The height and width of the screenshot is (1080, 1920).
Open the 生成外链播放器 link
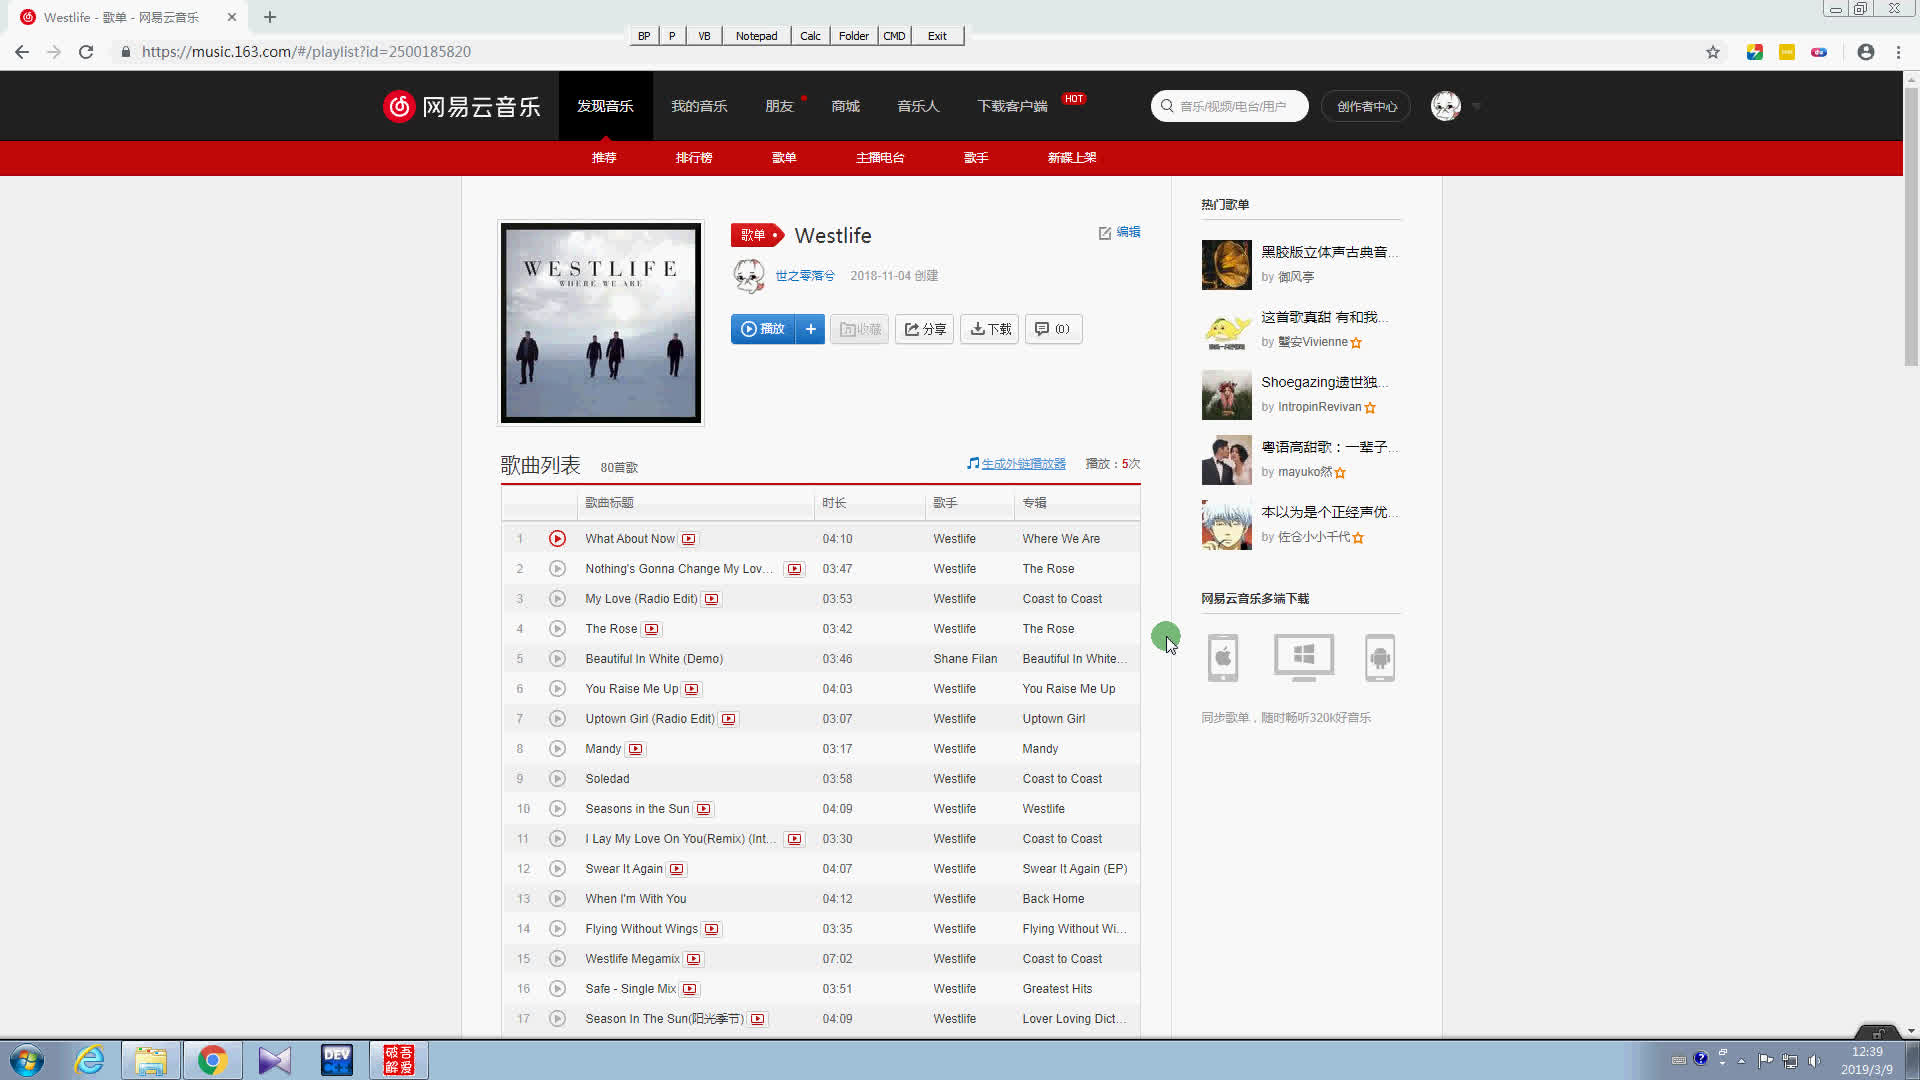1022,464
